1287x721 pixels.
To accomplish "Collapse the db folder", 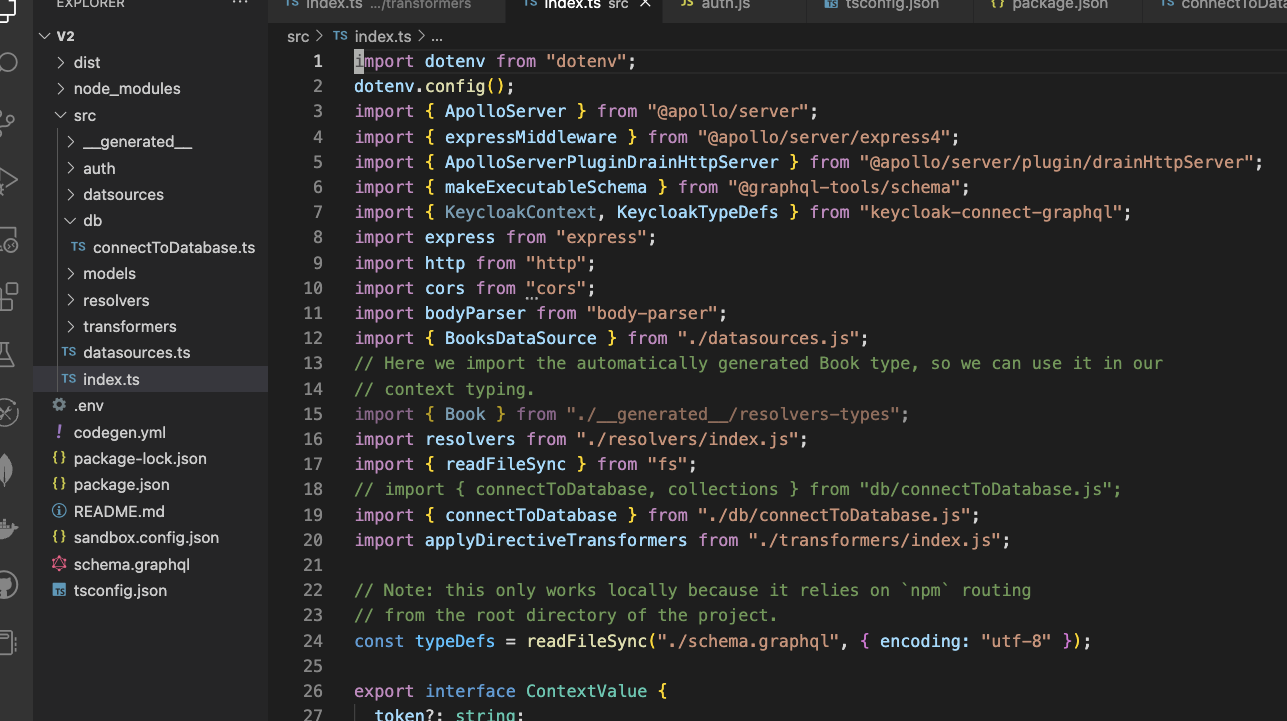I will pos(71,220).
